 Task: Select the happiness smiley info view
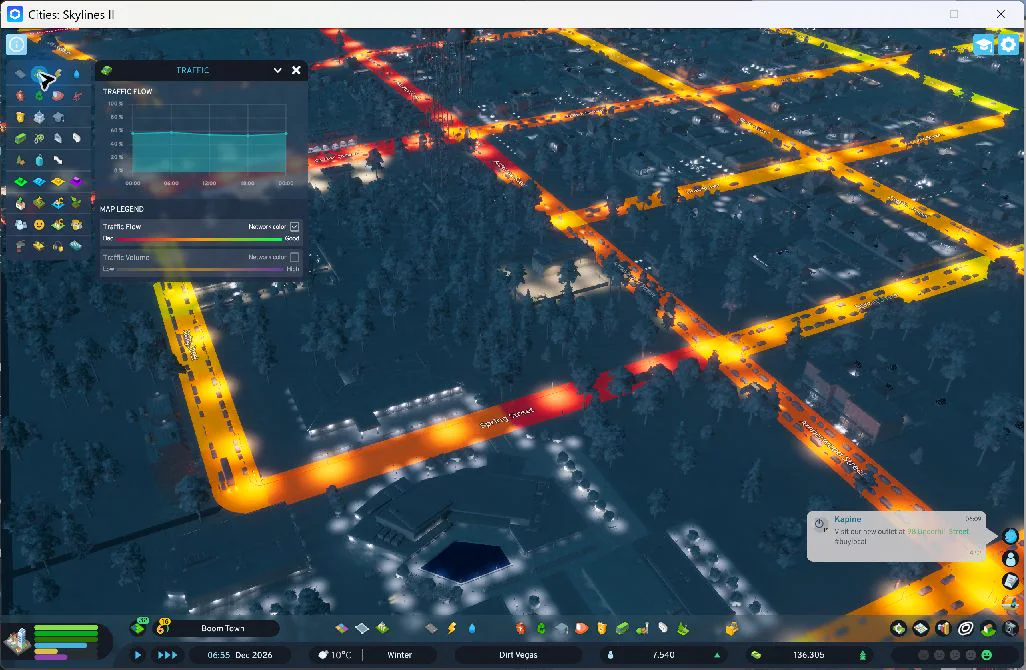(x=39, y=224)
